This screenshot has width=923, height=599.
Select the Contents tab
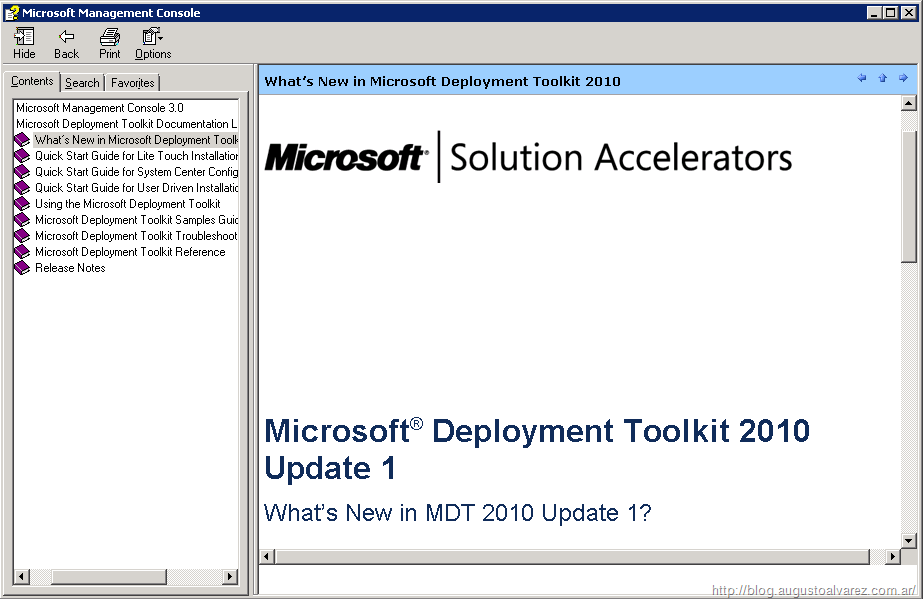tap(32, 82)
